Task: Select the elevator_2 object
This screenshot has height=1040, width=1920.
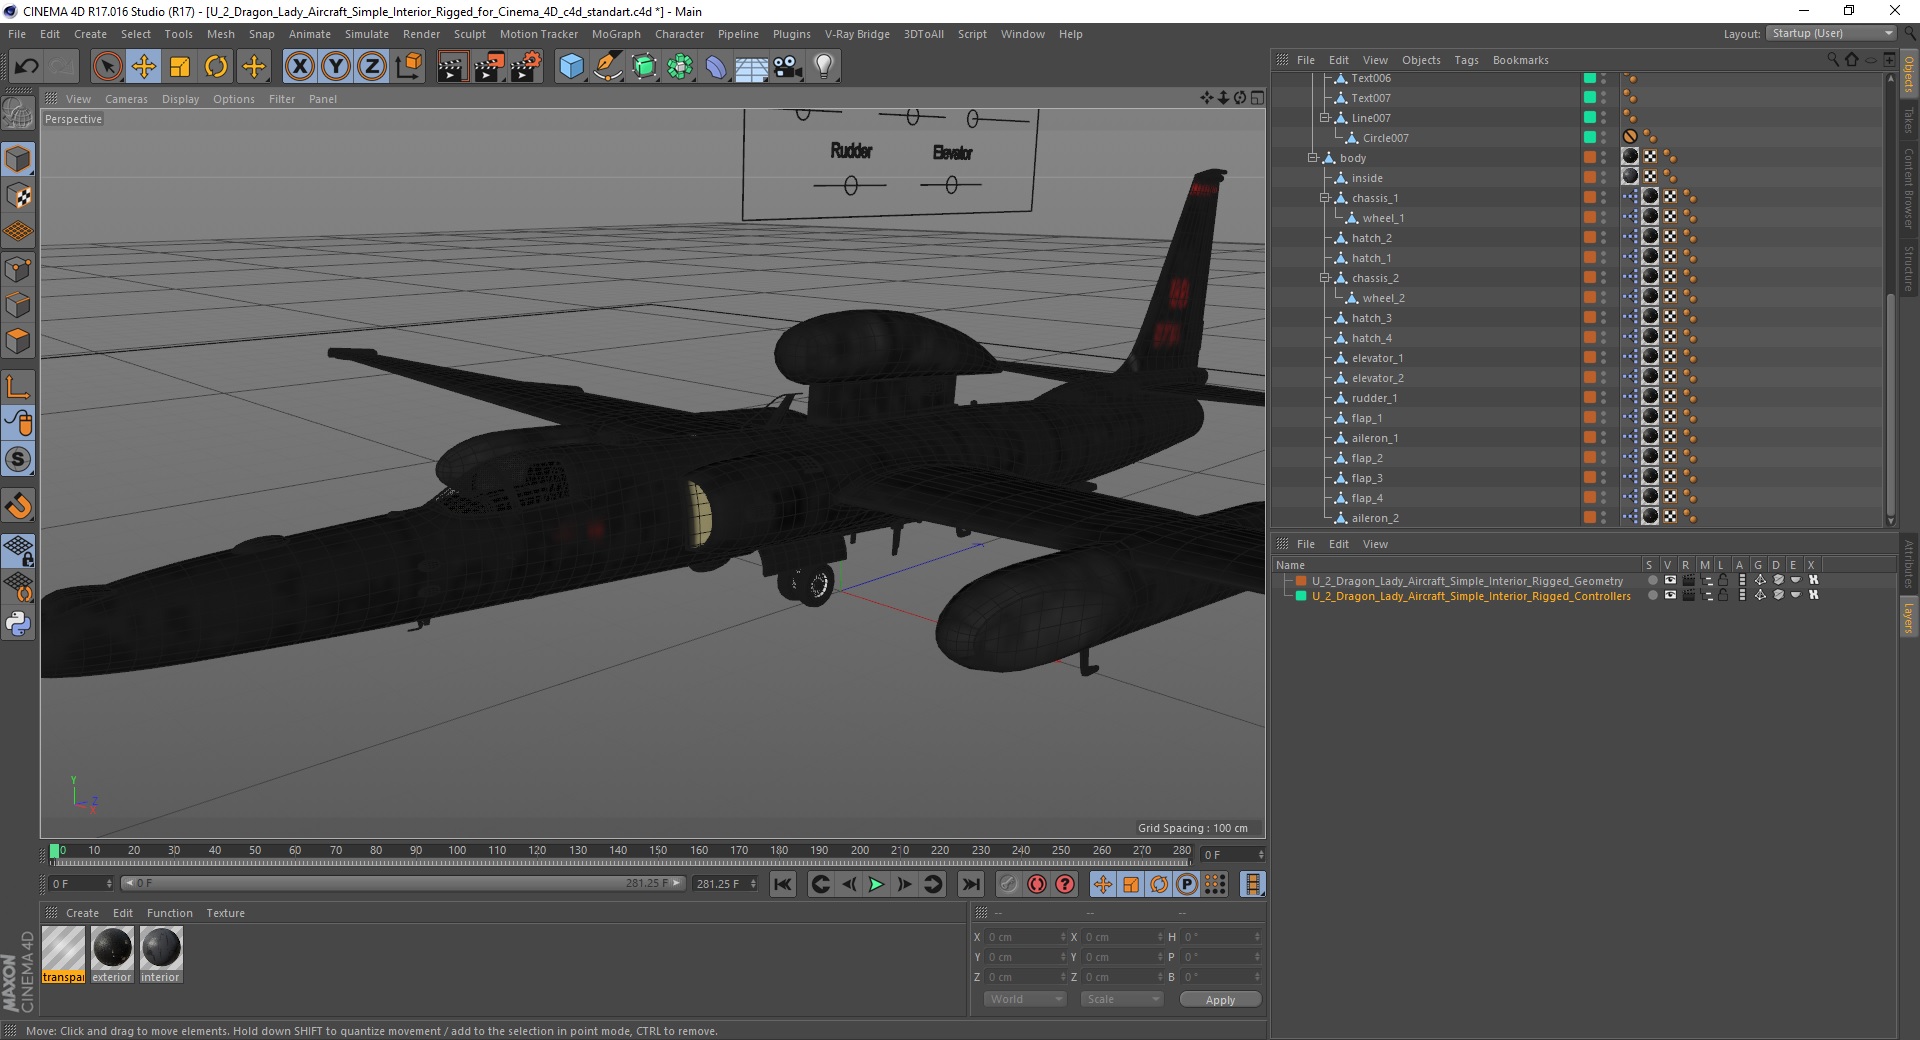Action: 1378,378
